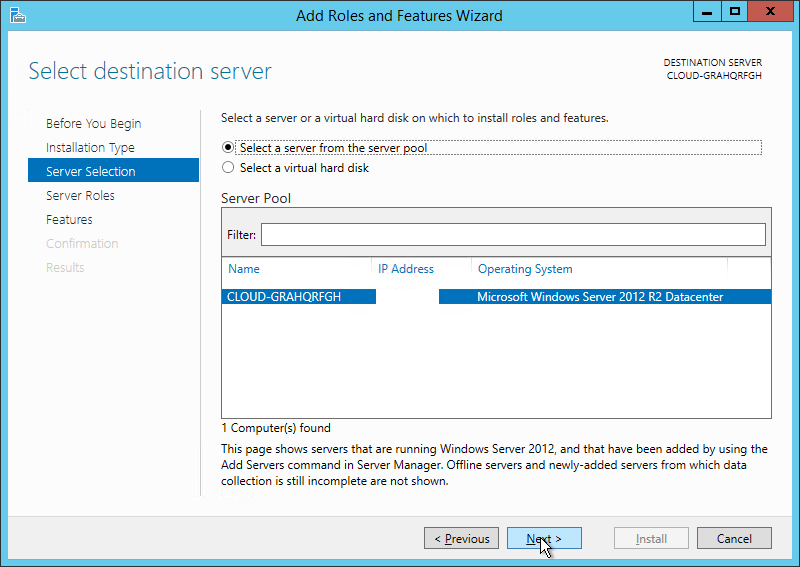This screenshot has width=800, height=567.
Task: Click the Server Pool heading
Action: click(x=256, y=198)
